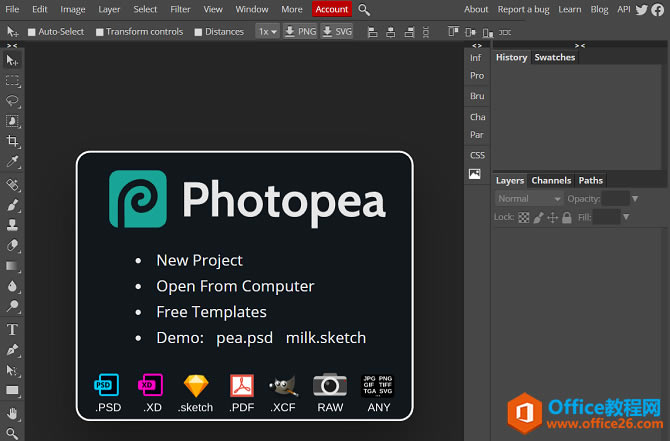The height and width of the screenshot is (441, 670).
Task: Select the Object Selection tool
Action: pos(12,121)
